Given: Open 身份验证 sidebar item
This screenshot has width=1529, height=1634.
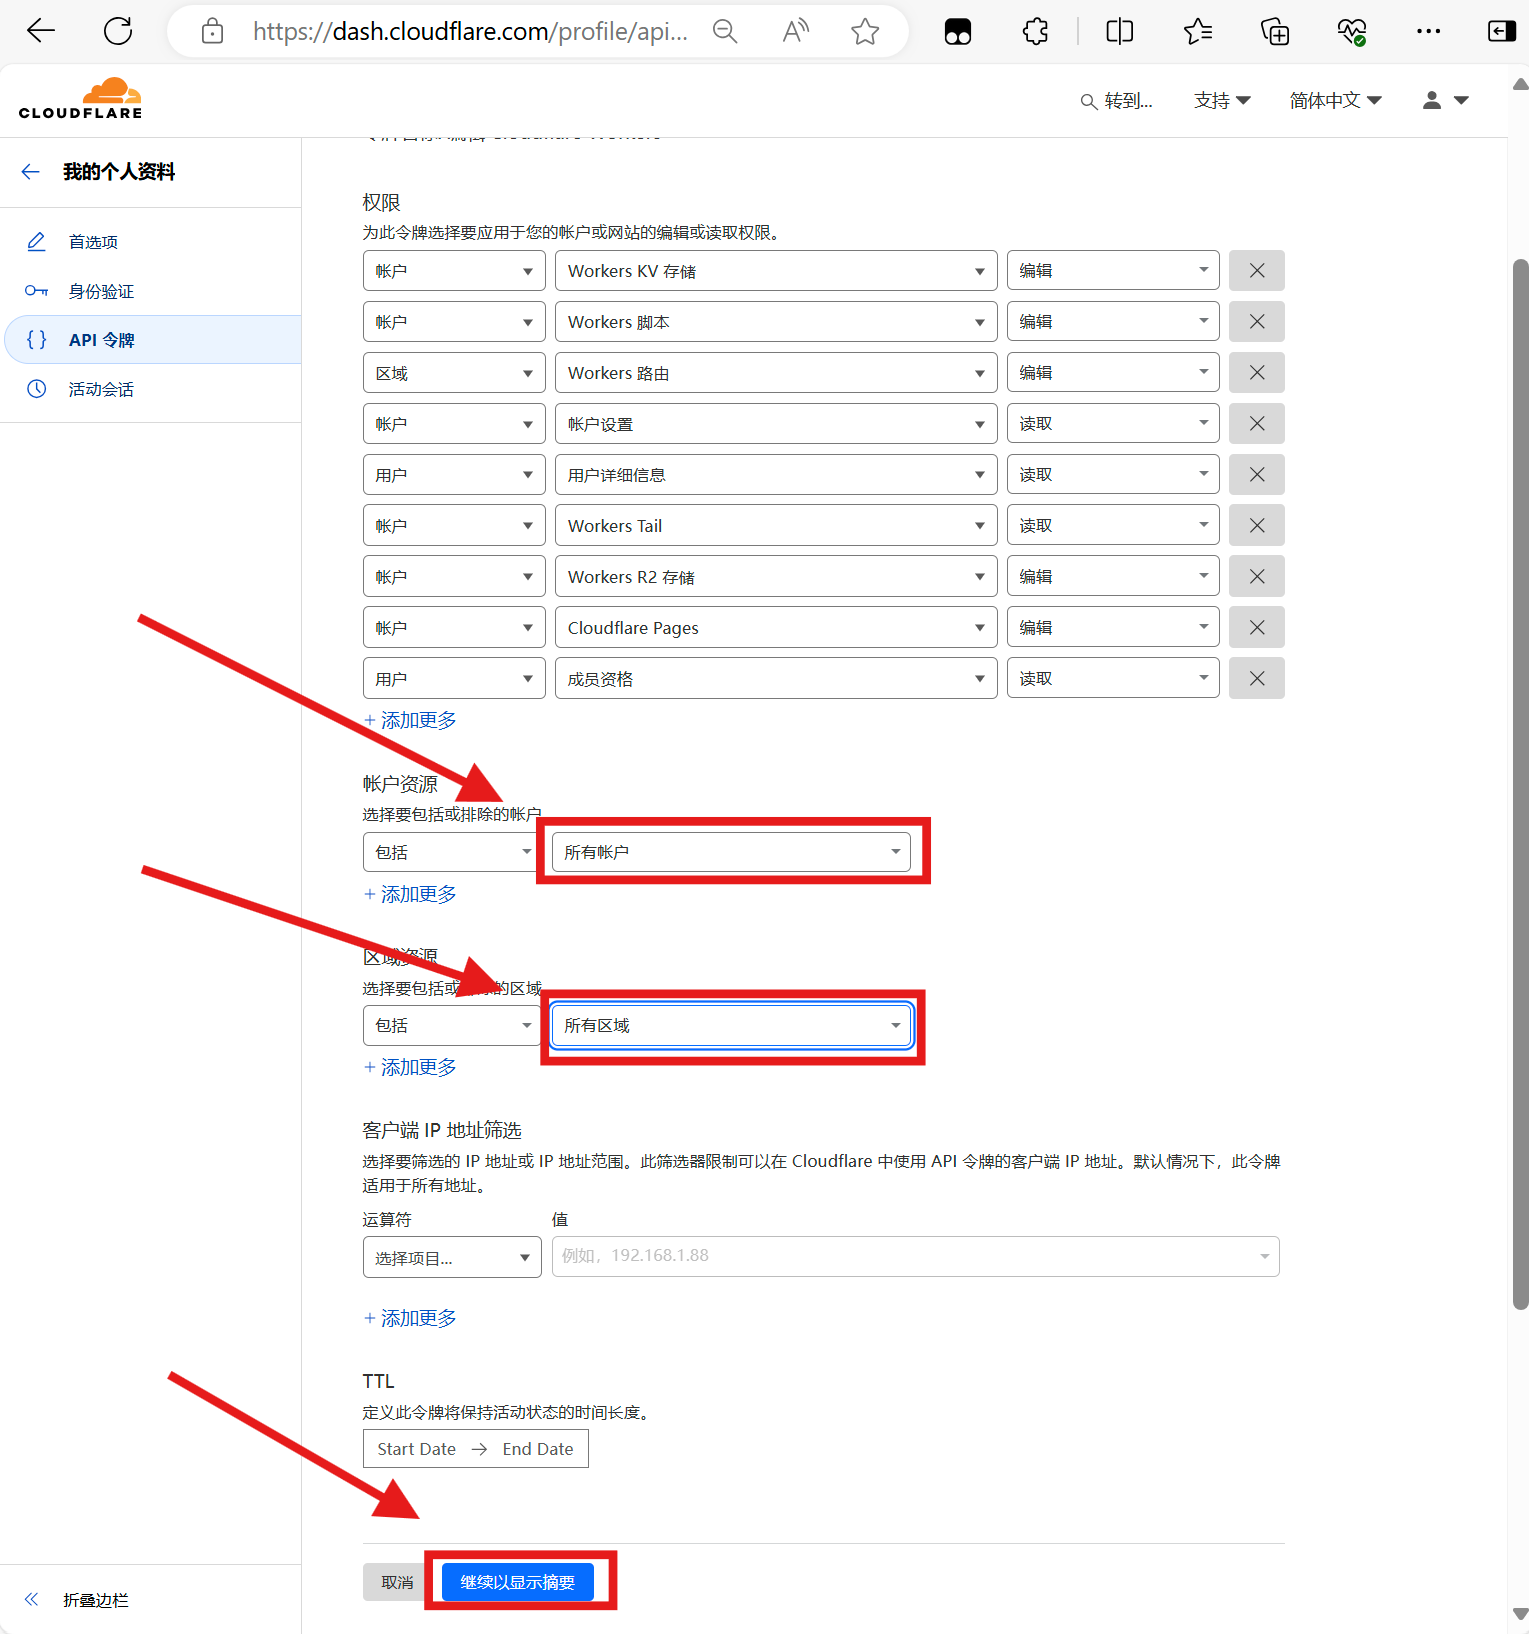Looking at the screenshot, I should pyautogui.click(x=100, y=291).
